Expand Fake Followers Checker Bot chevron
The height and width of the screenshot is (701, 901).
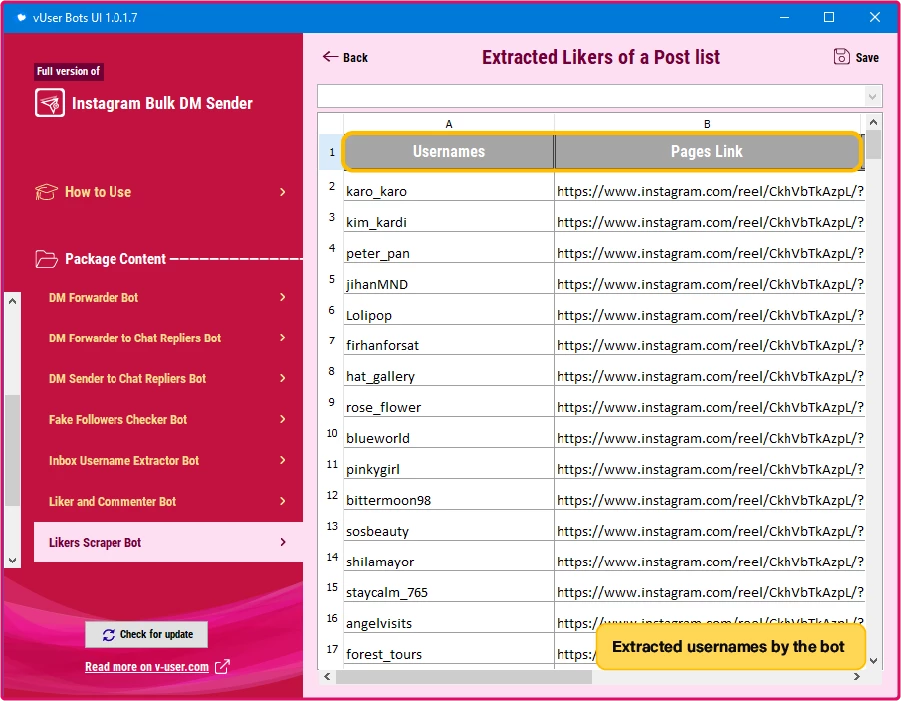point(282,419)
